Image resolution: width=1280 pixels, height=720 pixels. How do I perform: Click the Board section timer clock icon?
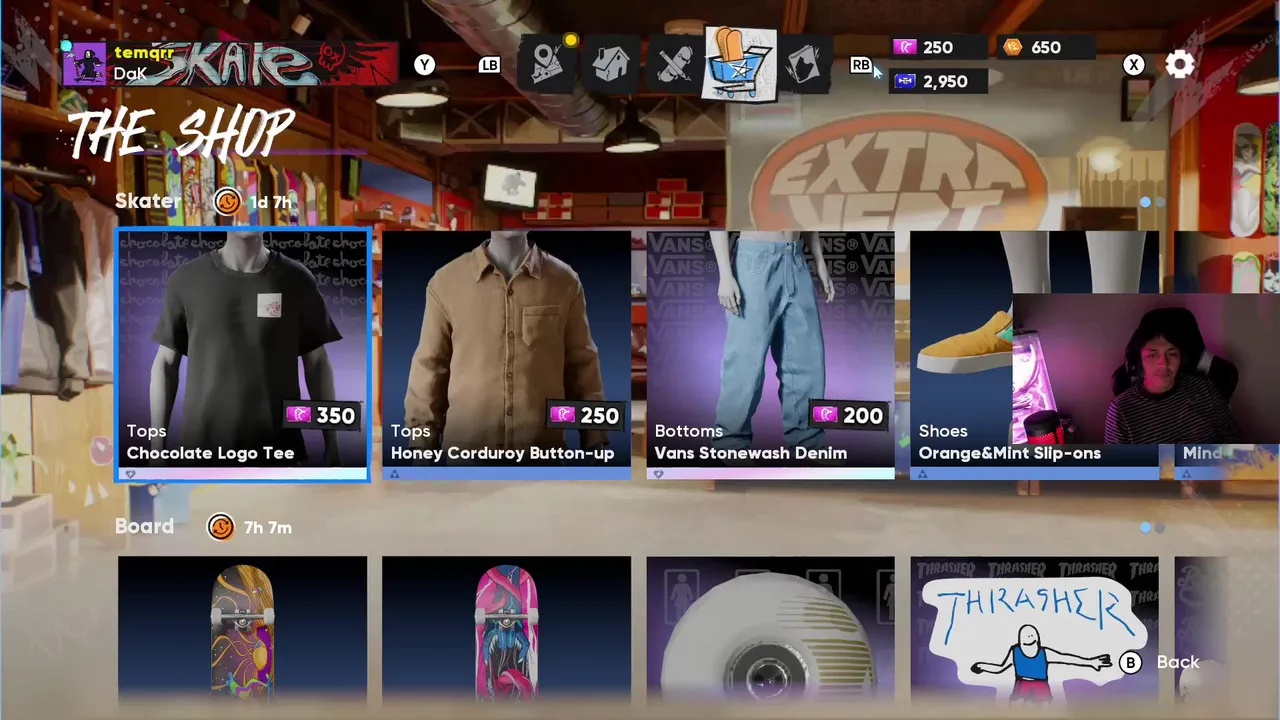pos(220,527)
